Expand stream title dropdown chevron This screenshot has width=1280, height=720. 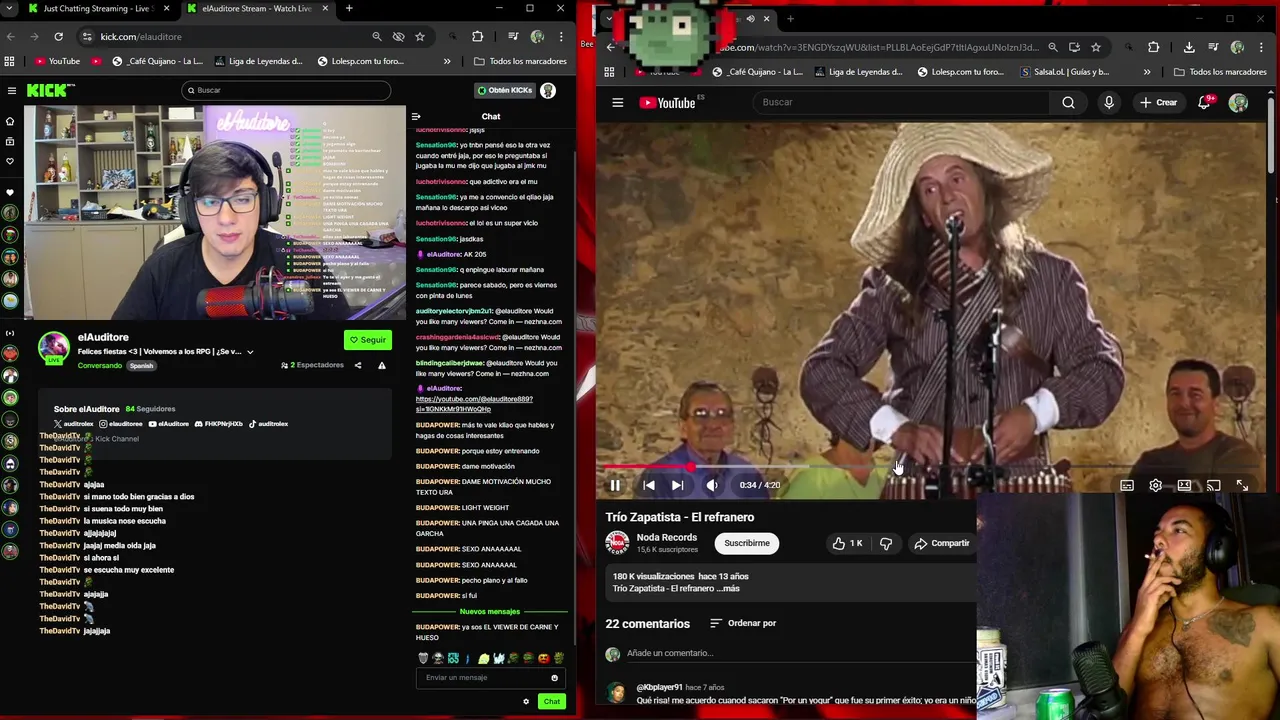pyautogui.click(x=250, y=352)
